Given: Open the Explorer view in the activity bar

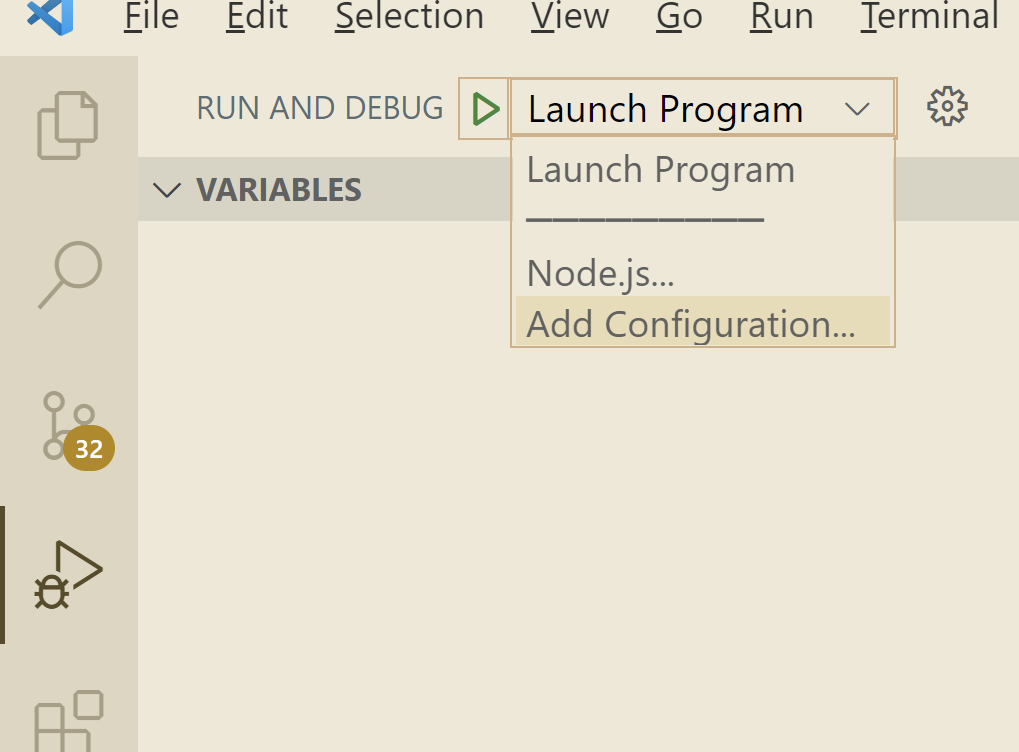Looking at the screenshot, I should [68, 125].
